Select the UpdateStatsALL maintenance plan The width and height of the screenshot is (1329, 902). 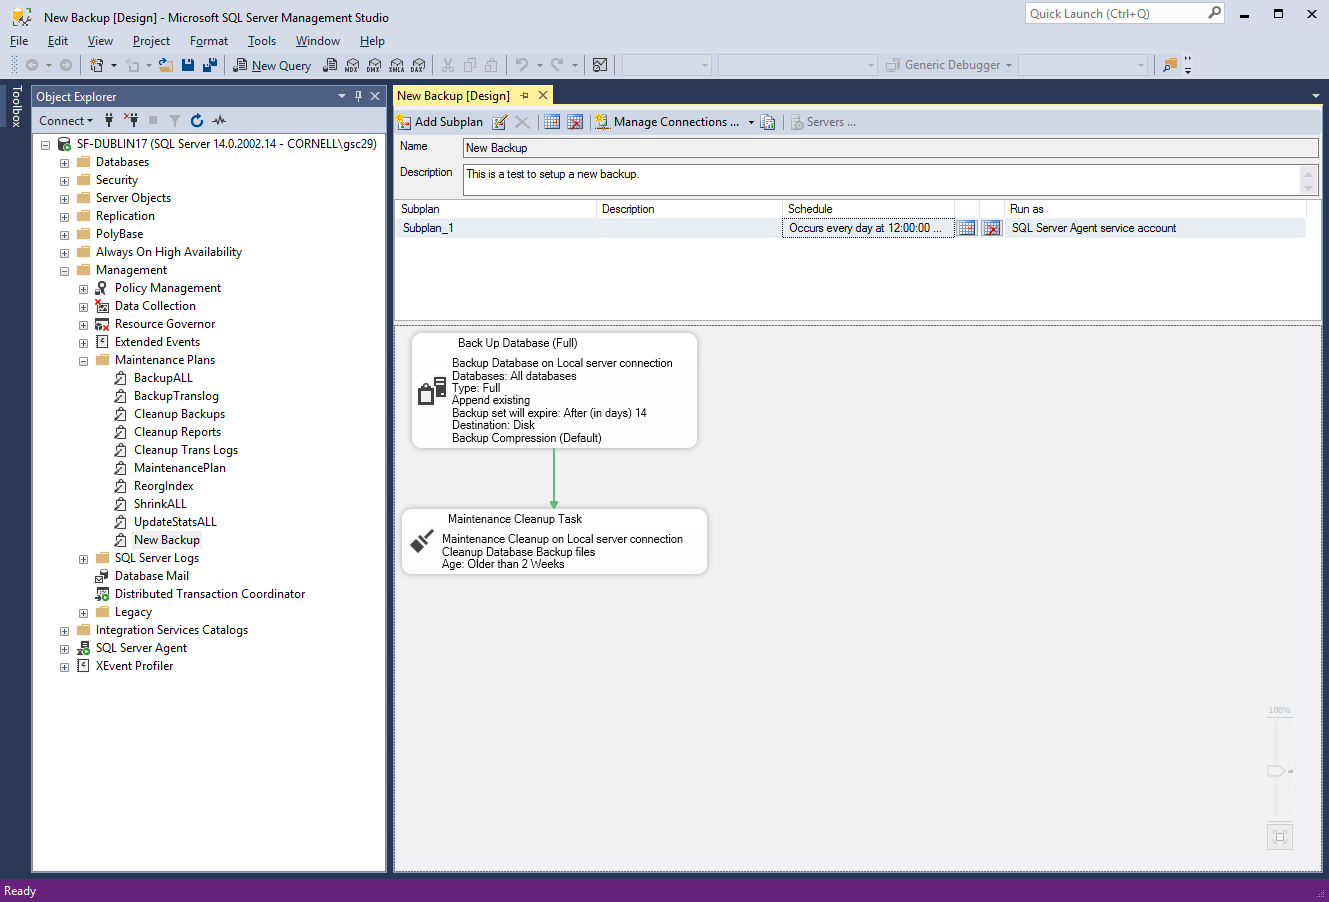(175, 522)
